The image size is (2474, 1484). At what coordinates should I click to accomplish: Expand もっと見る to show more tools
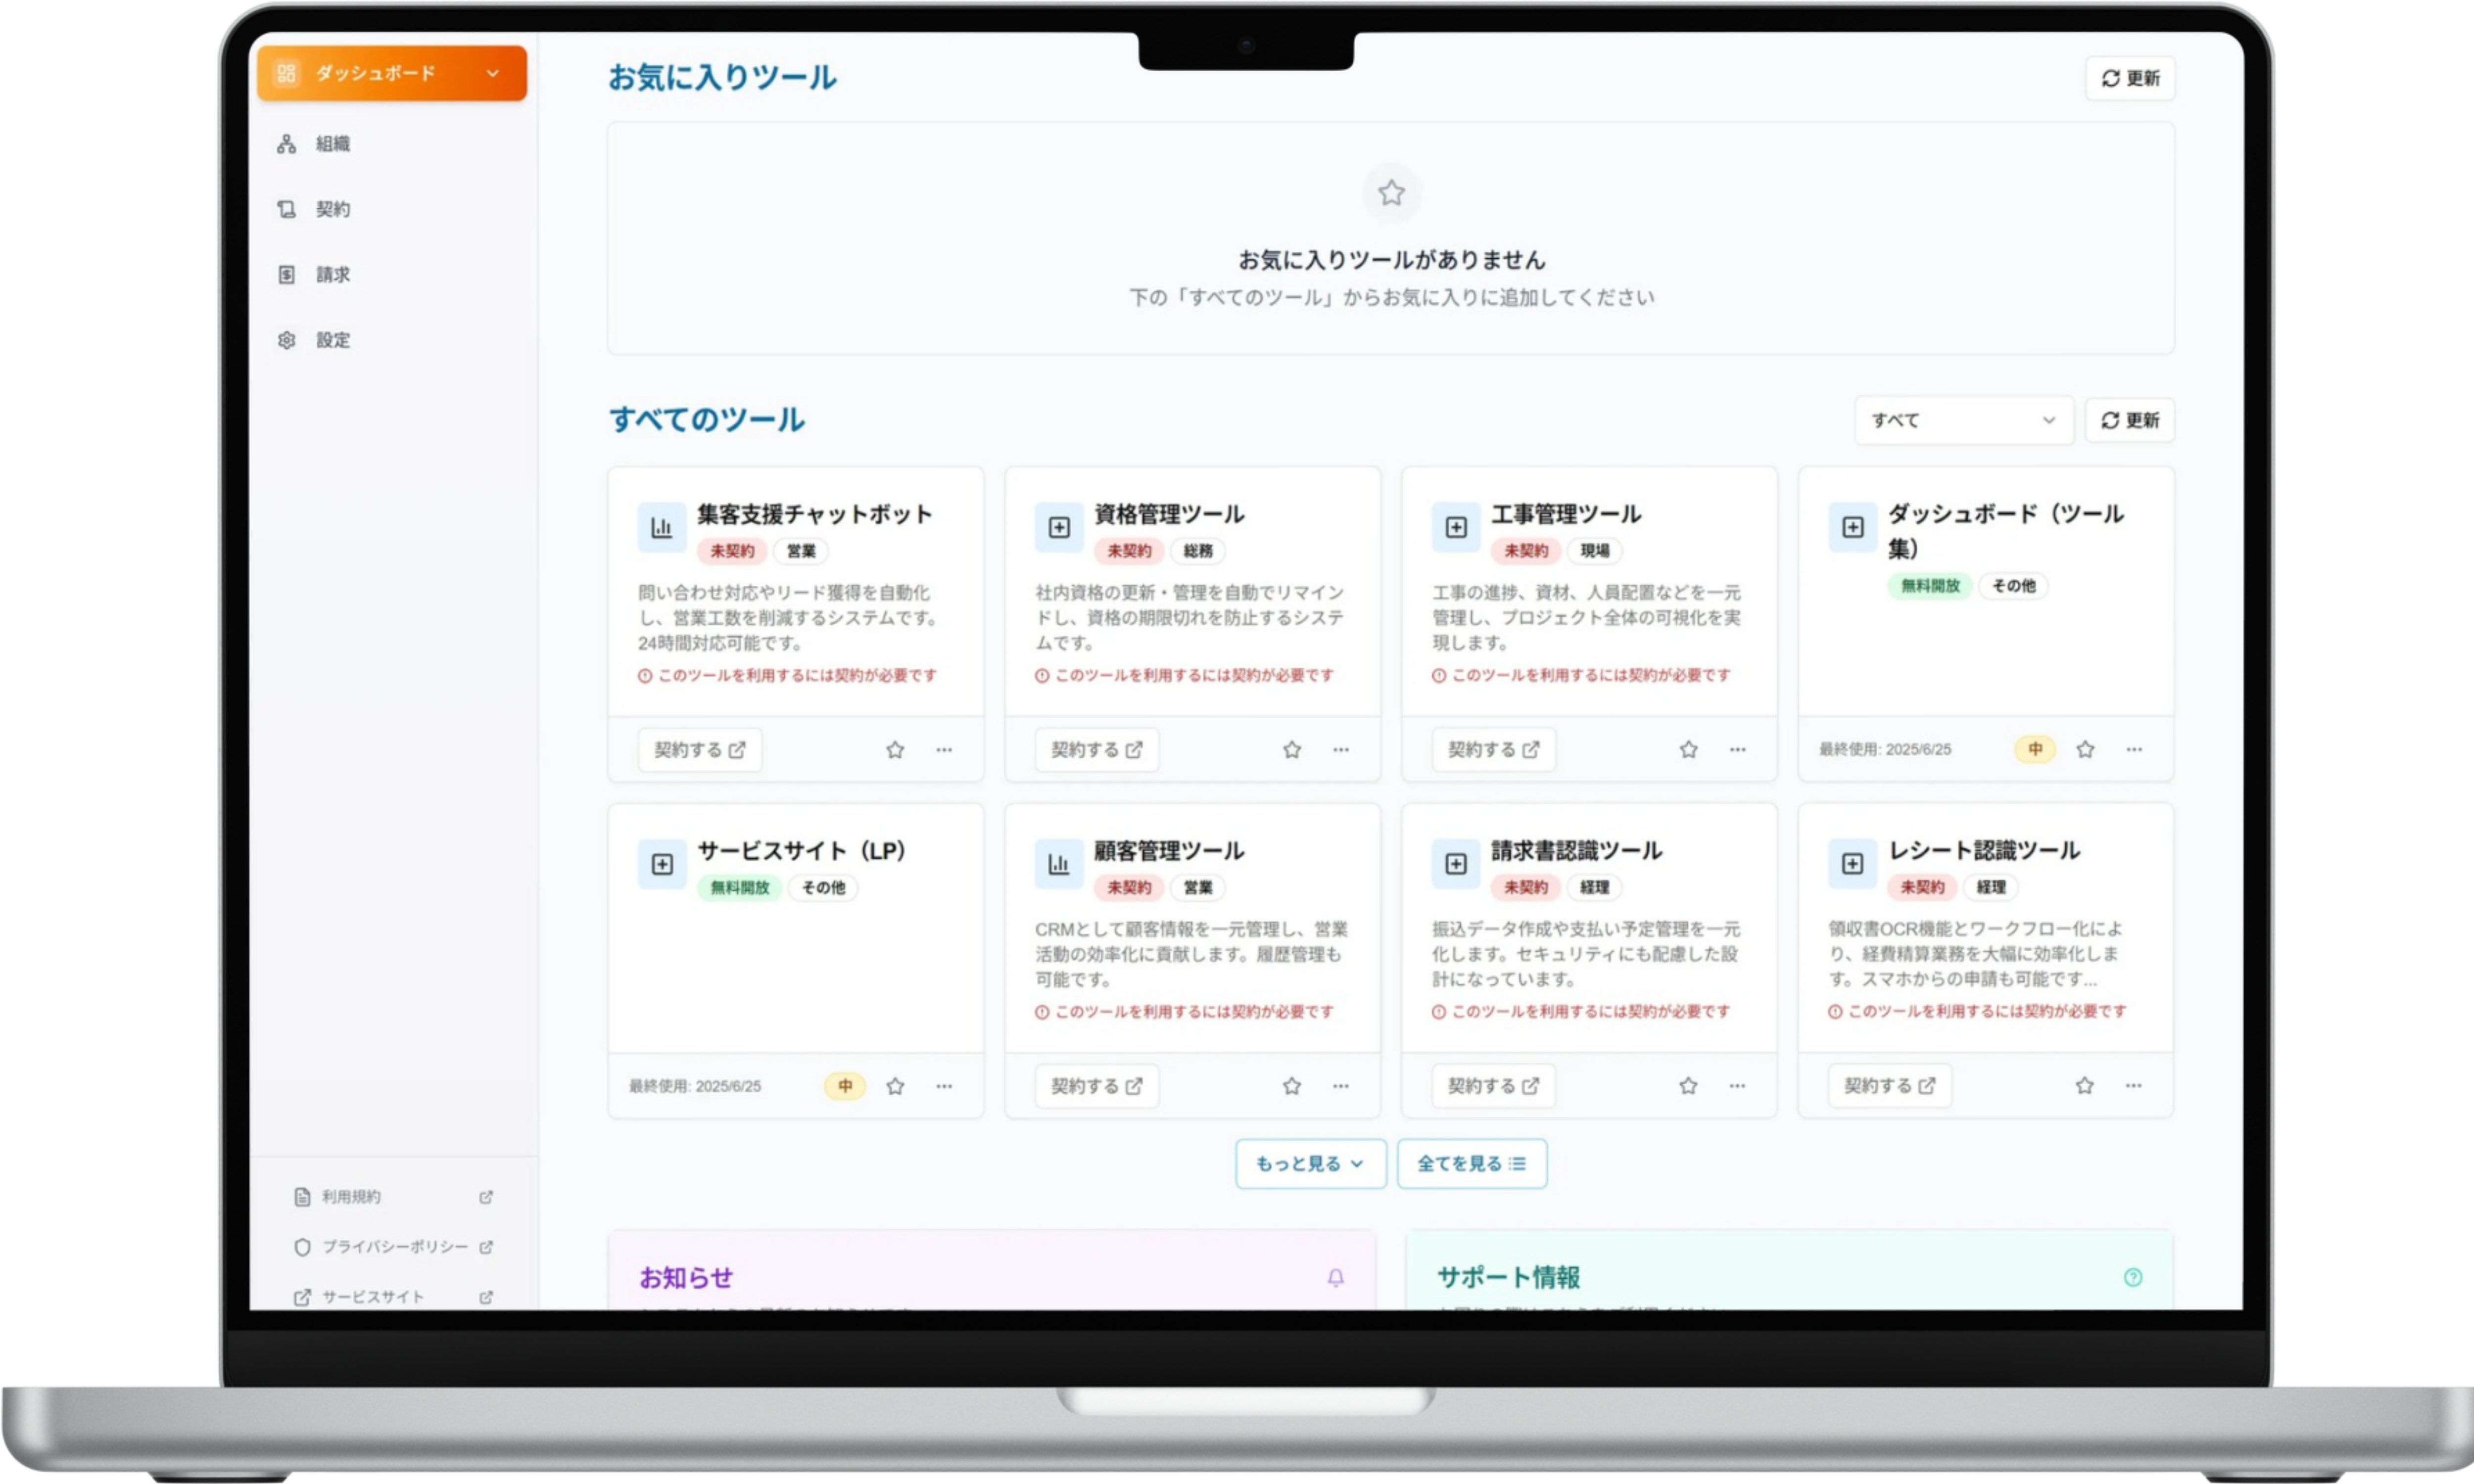1310,1163
